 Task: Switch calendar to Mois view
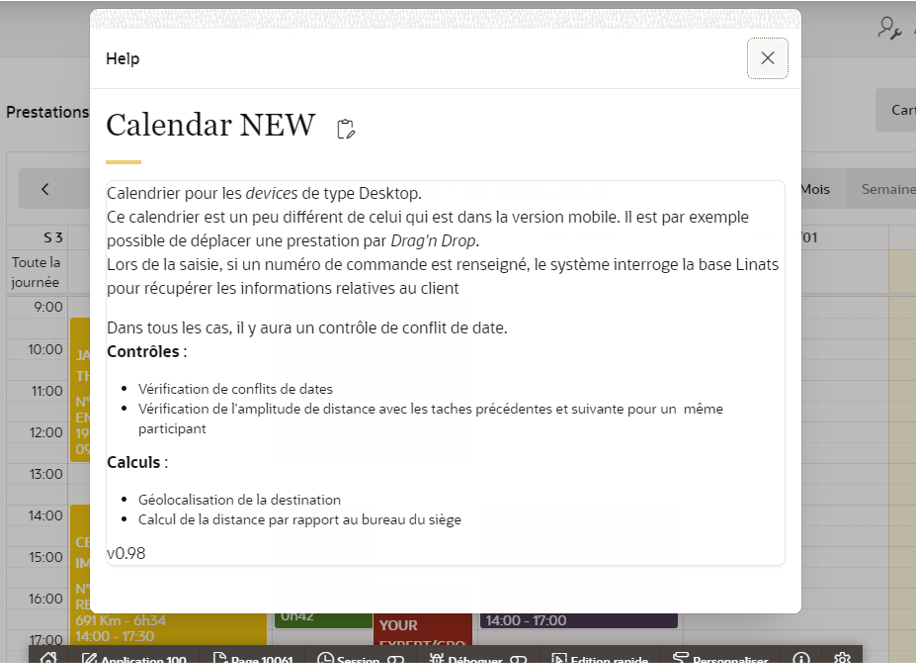click(814, 189)
